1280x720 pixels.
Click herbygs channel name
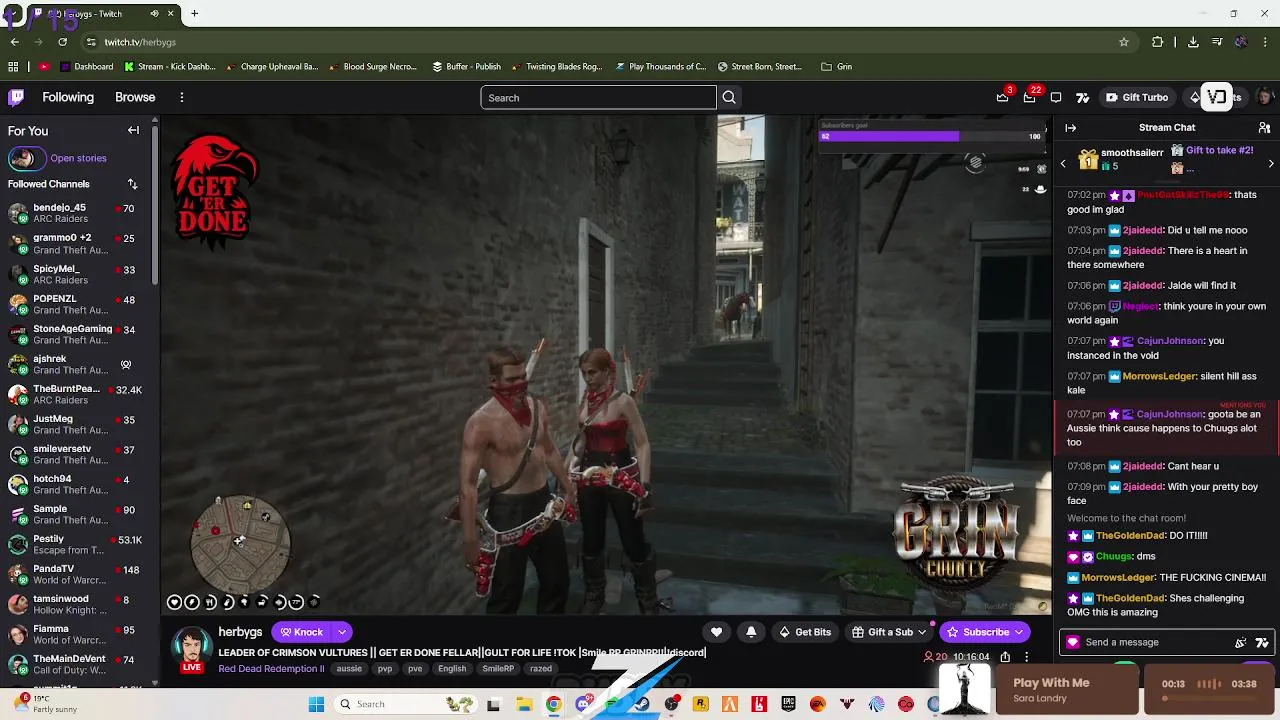[240, 632]
